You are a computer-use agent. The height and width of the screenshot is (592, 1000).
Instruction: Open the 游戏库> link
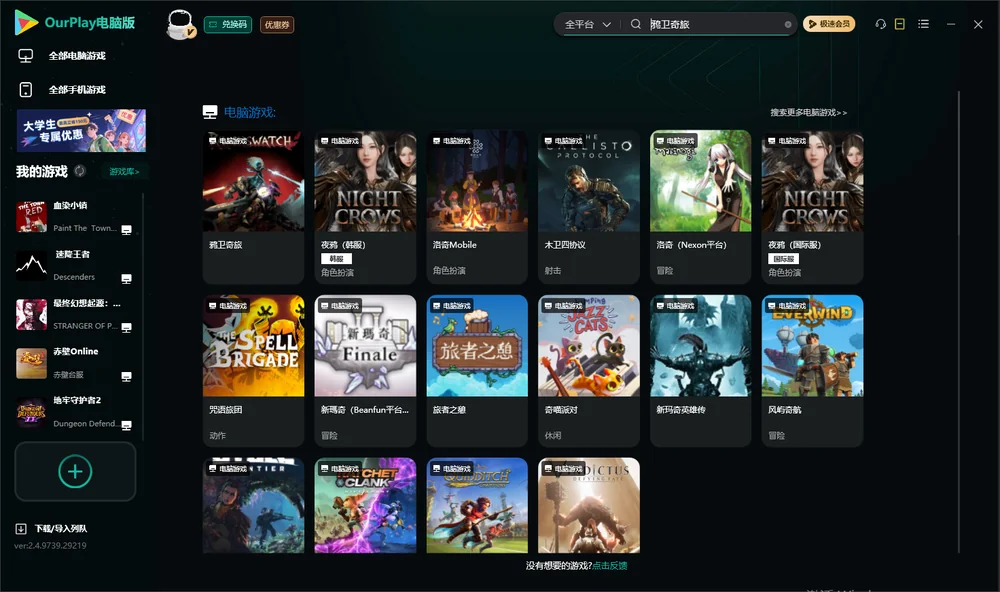(124, 172)
